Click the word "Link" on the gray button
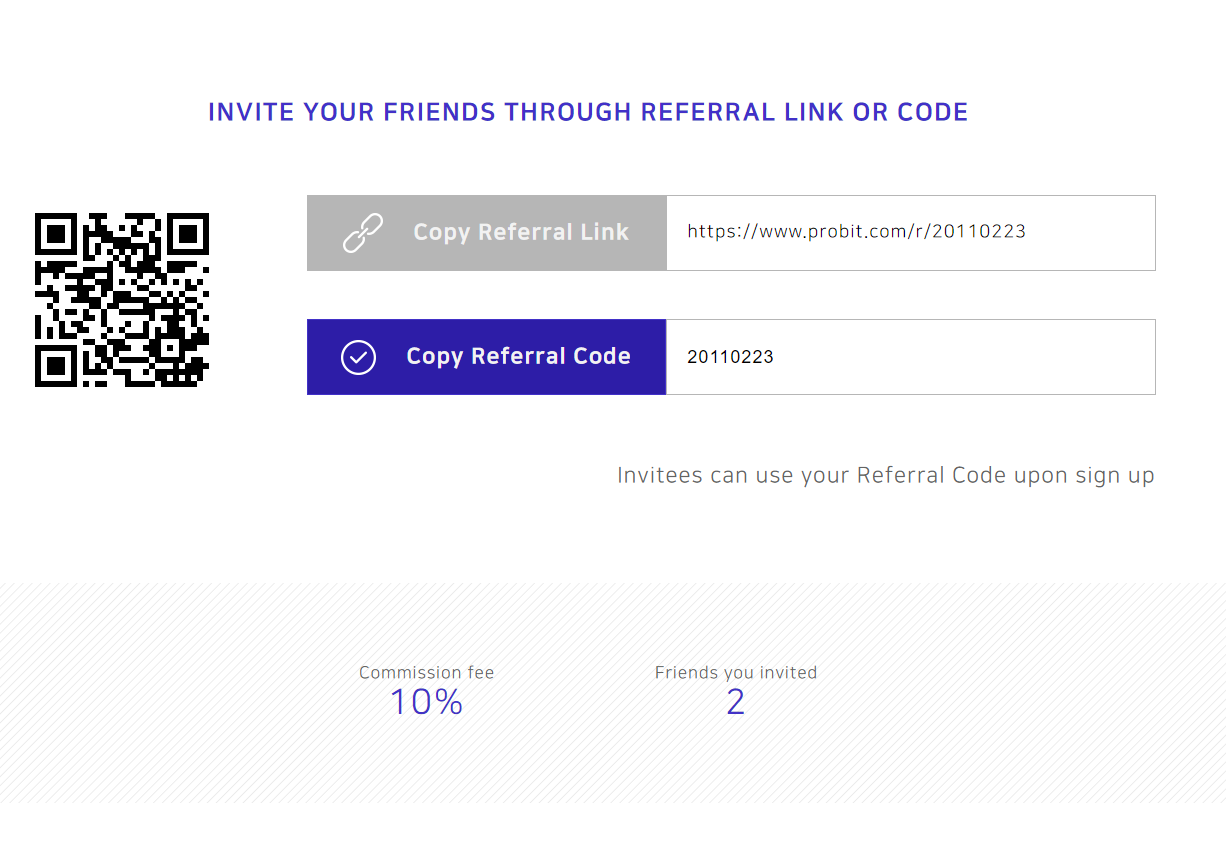1226x844 pixels. tap(604, 232)
